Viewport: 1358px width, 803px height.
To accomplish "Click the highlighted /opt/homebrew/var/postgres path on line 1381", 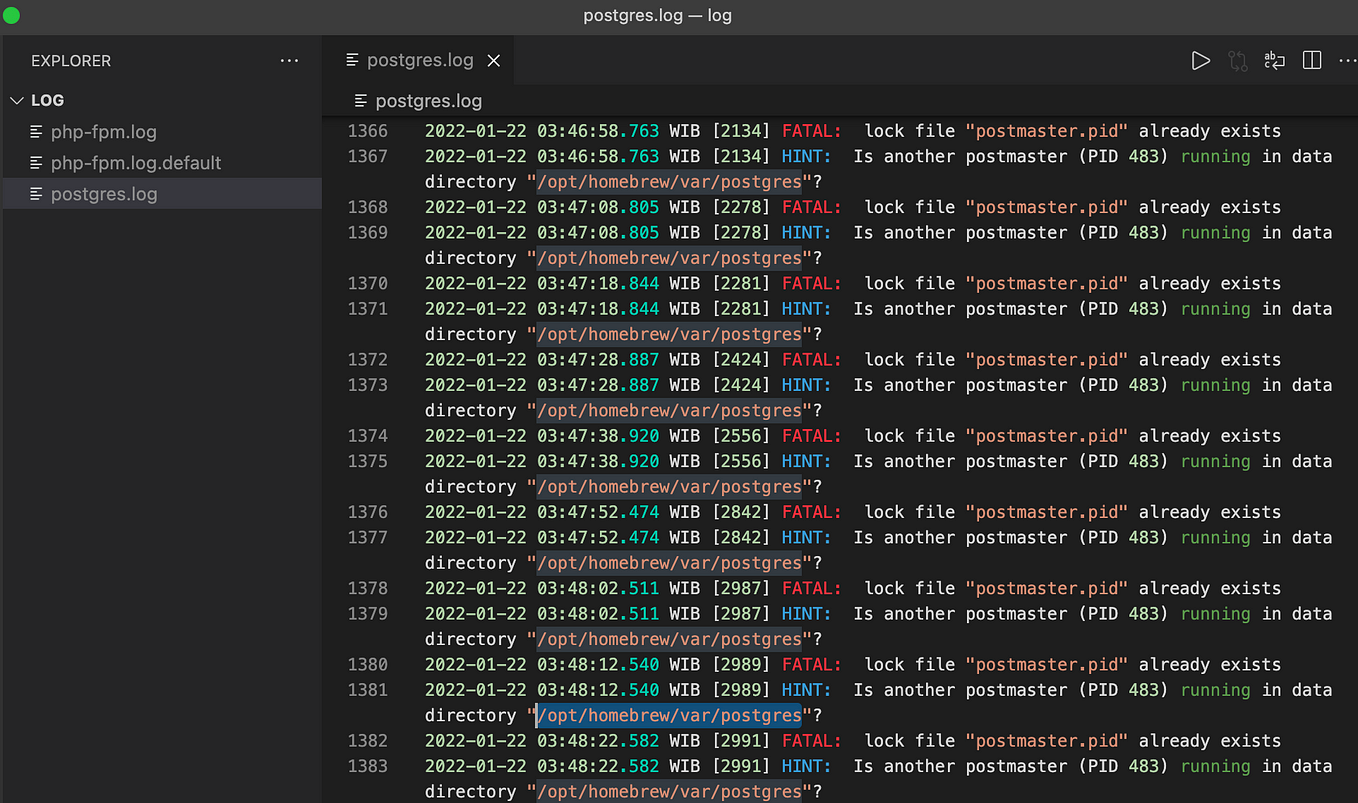I will click(669, 715).
